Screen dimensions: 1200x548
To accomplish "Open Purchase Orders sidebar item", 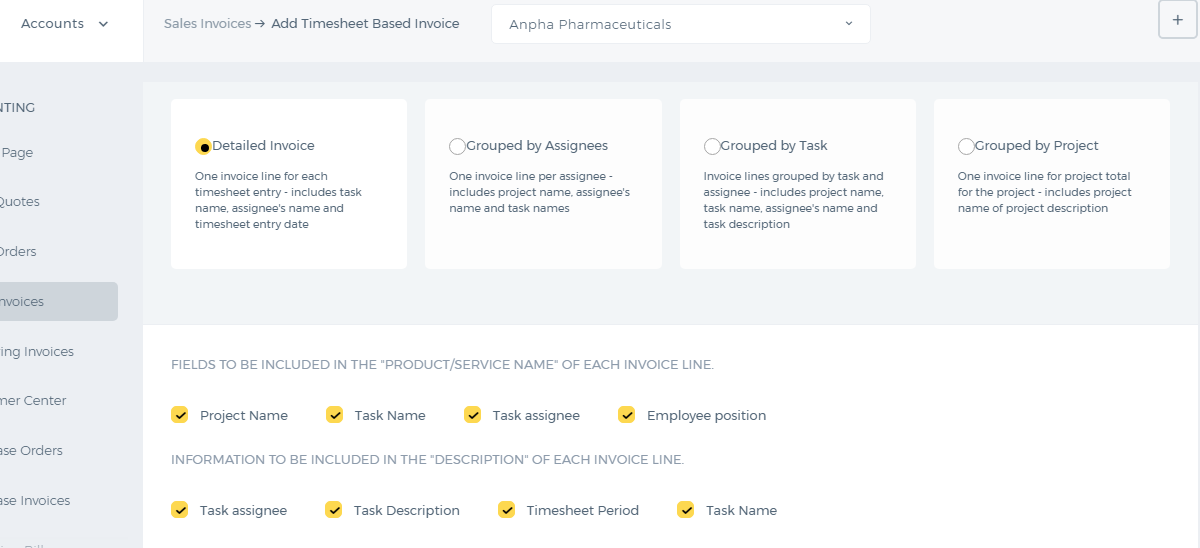I will [x=31, y=450].
